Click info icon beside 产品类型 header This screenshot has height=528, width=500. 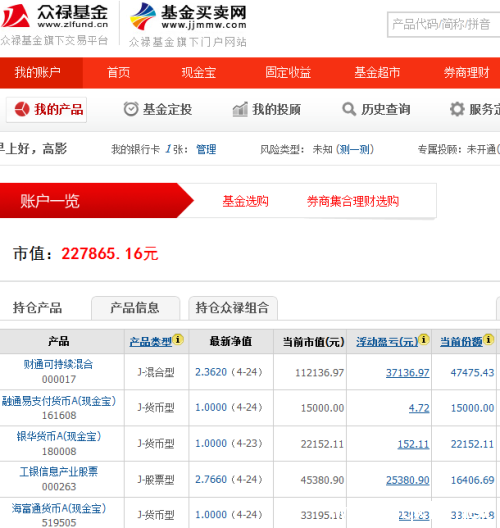[178, 339]
